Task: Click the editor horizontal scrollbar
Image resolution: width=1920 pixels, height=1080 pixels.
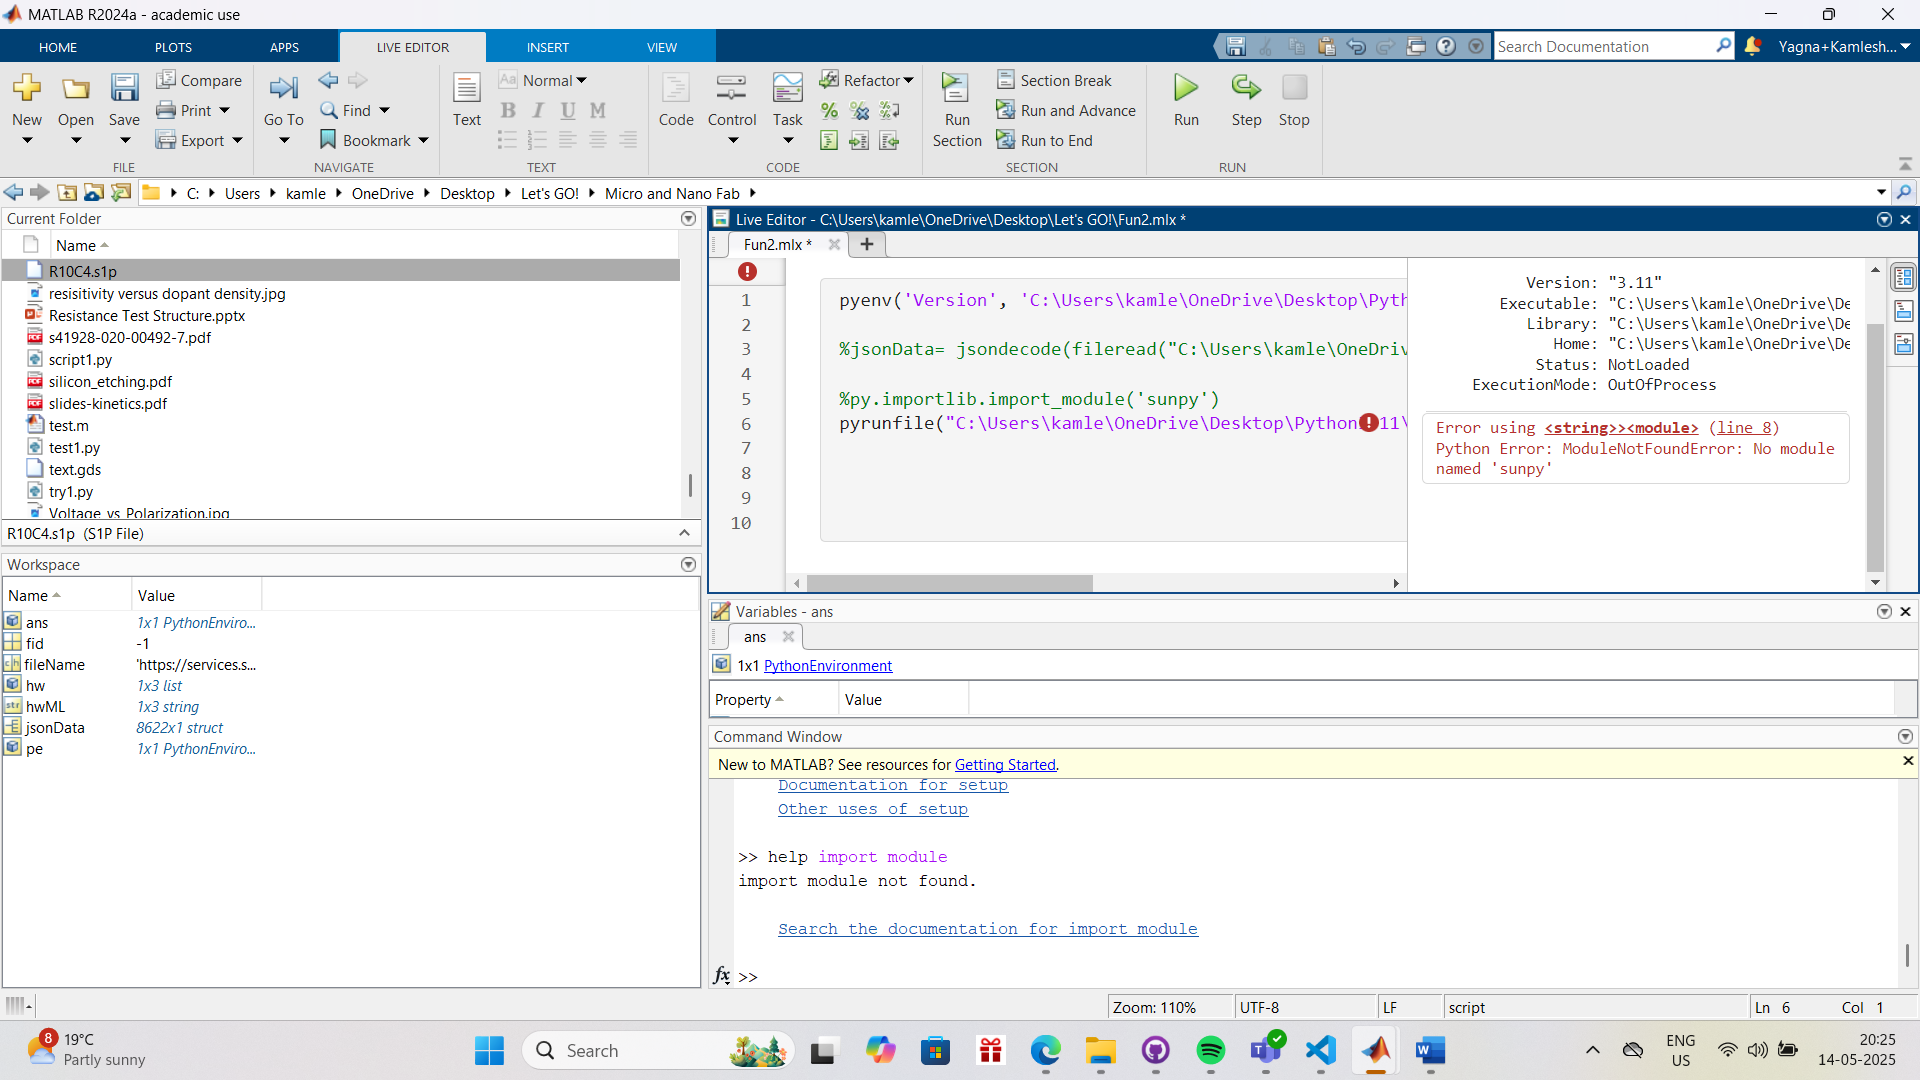Action: 949,583
